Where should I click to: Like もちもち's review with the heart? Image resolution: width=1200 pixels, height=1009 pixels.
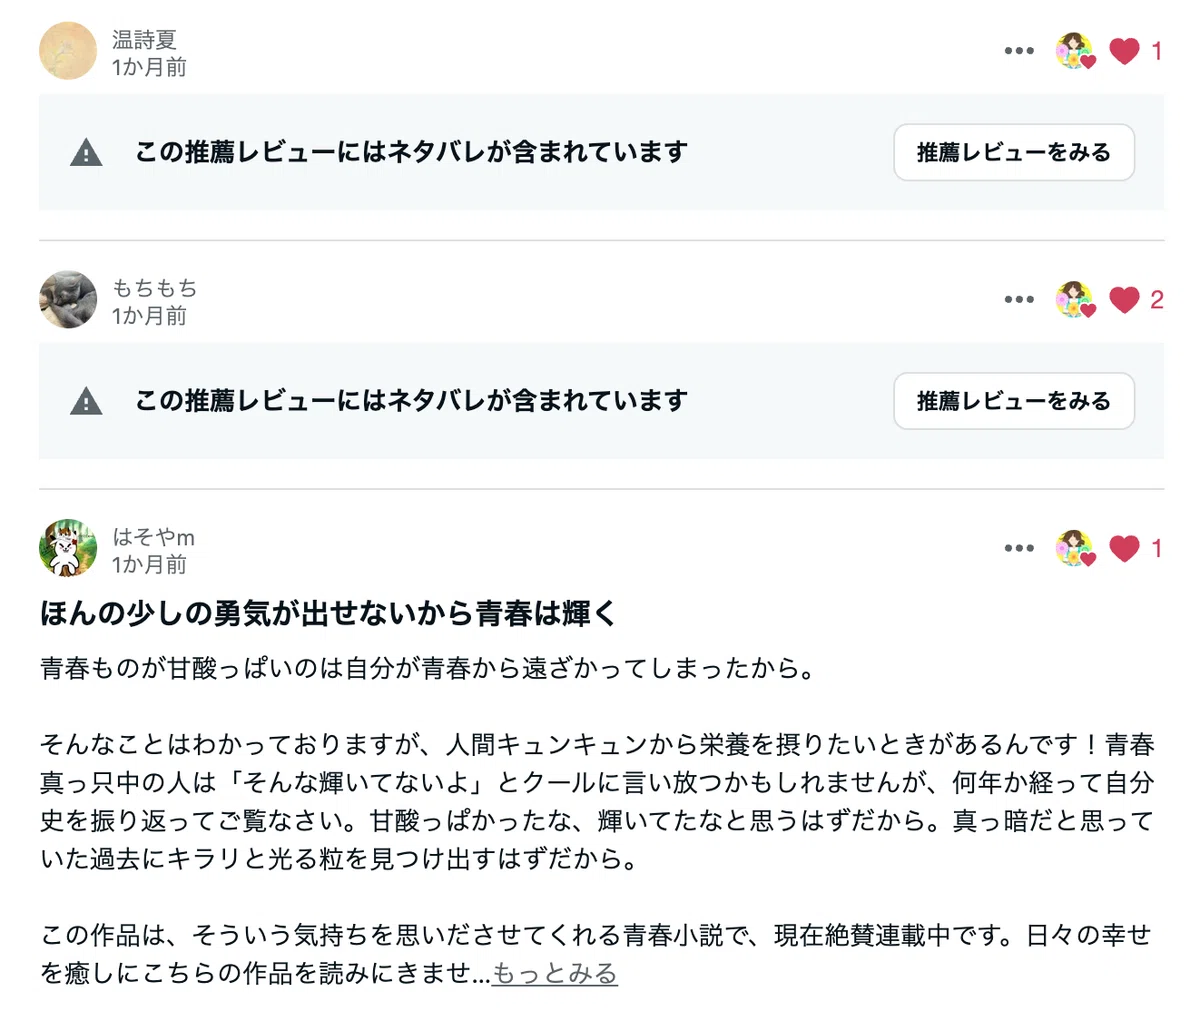(1125, 299)
